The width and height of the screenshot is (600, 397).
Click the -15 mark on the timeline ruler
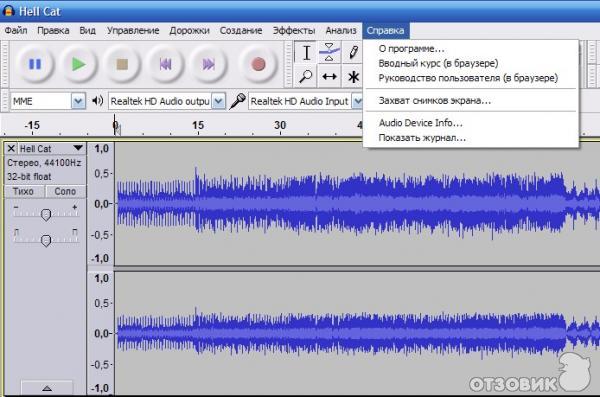pyautogui.click(x=32, y=125)
